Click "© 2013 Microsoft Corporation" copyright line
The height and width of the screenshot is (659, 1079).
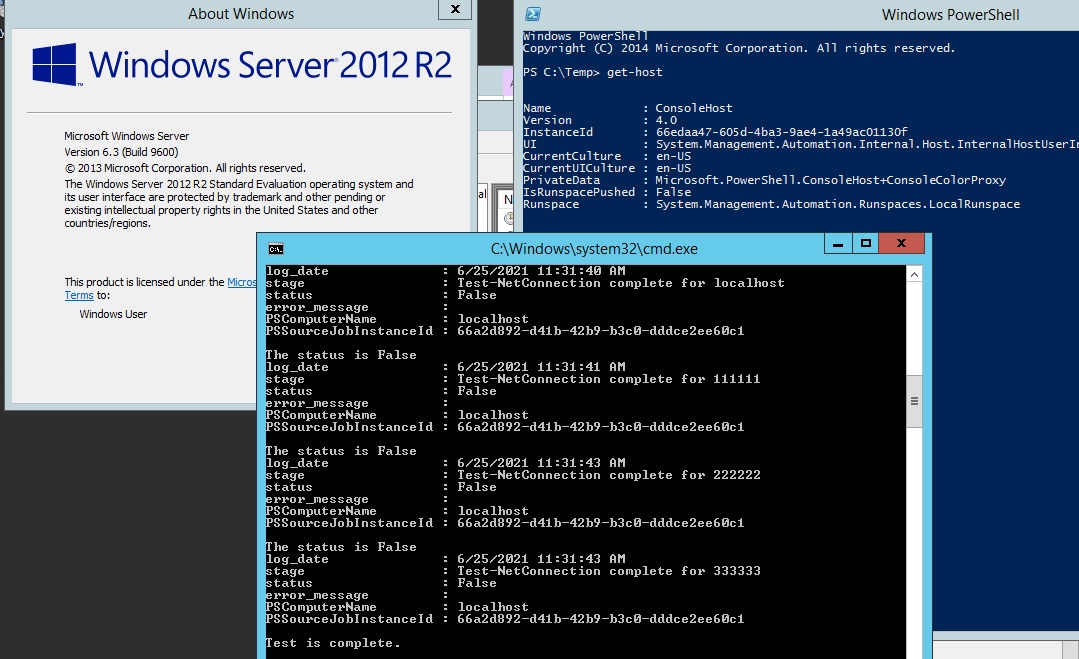(185, 168)
